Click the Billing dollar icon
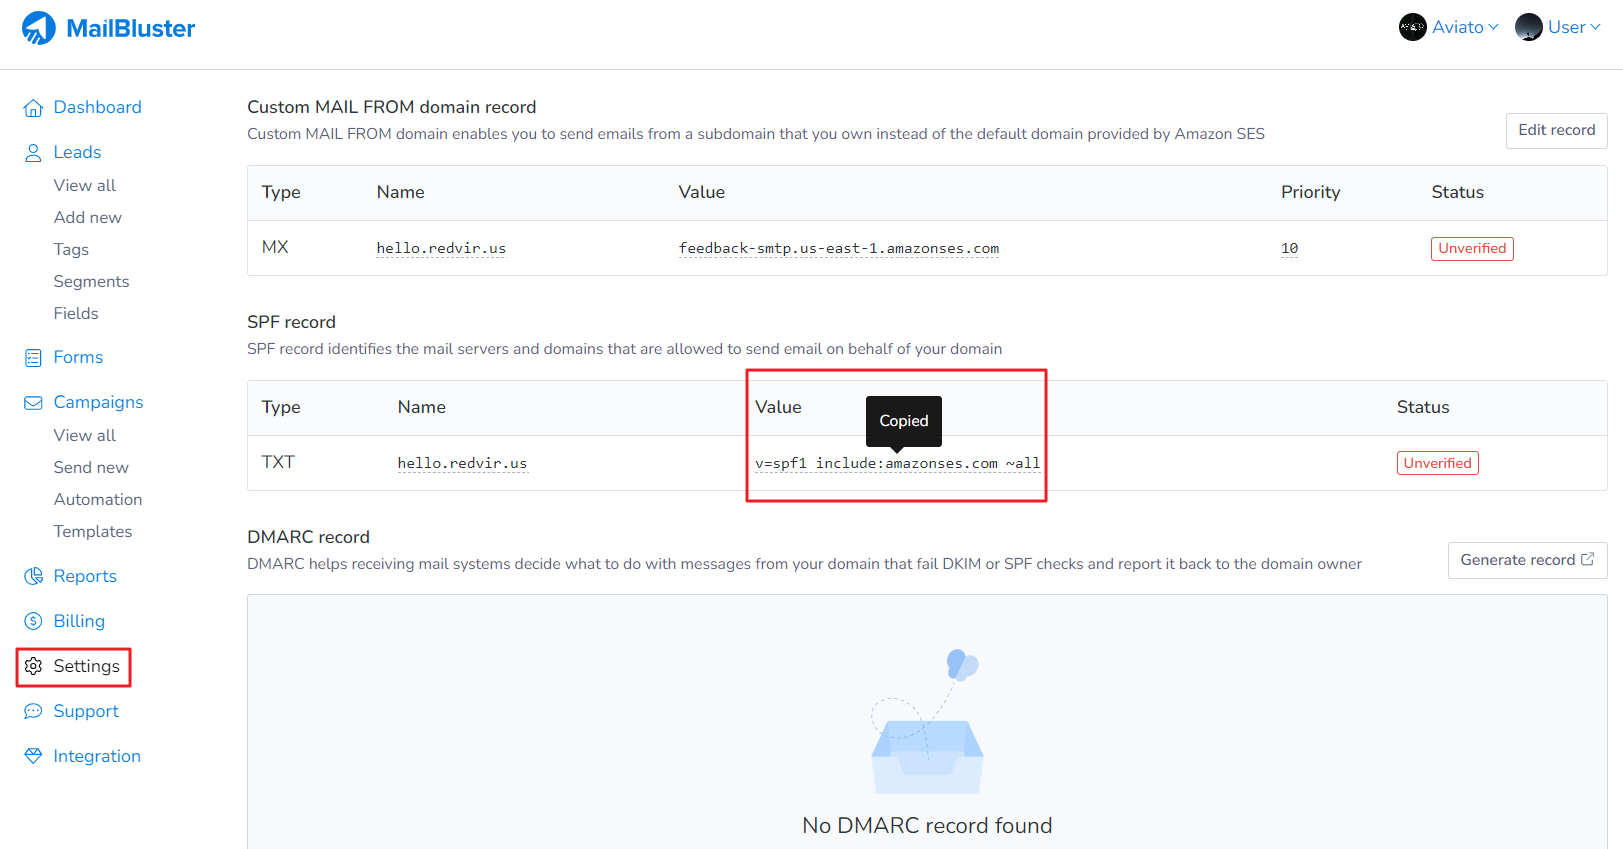Image resolution: width=1623 pixels, height=849 pixels. (33, 622)
